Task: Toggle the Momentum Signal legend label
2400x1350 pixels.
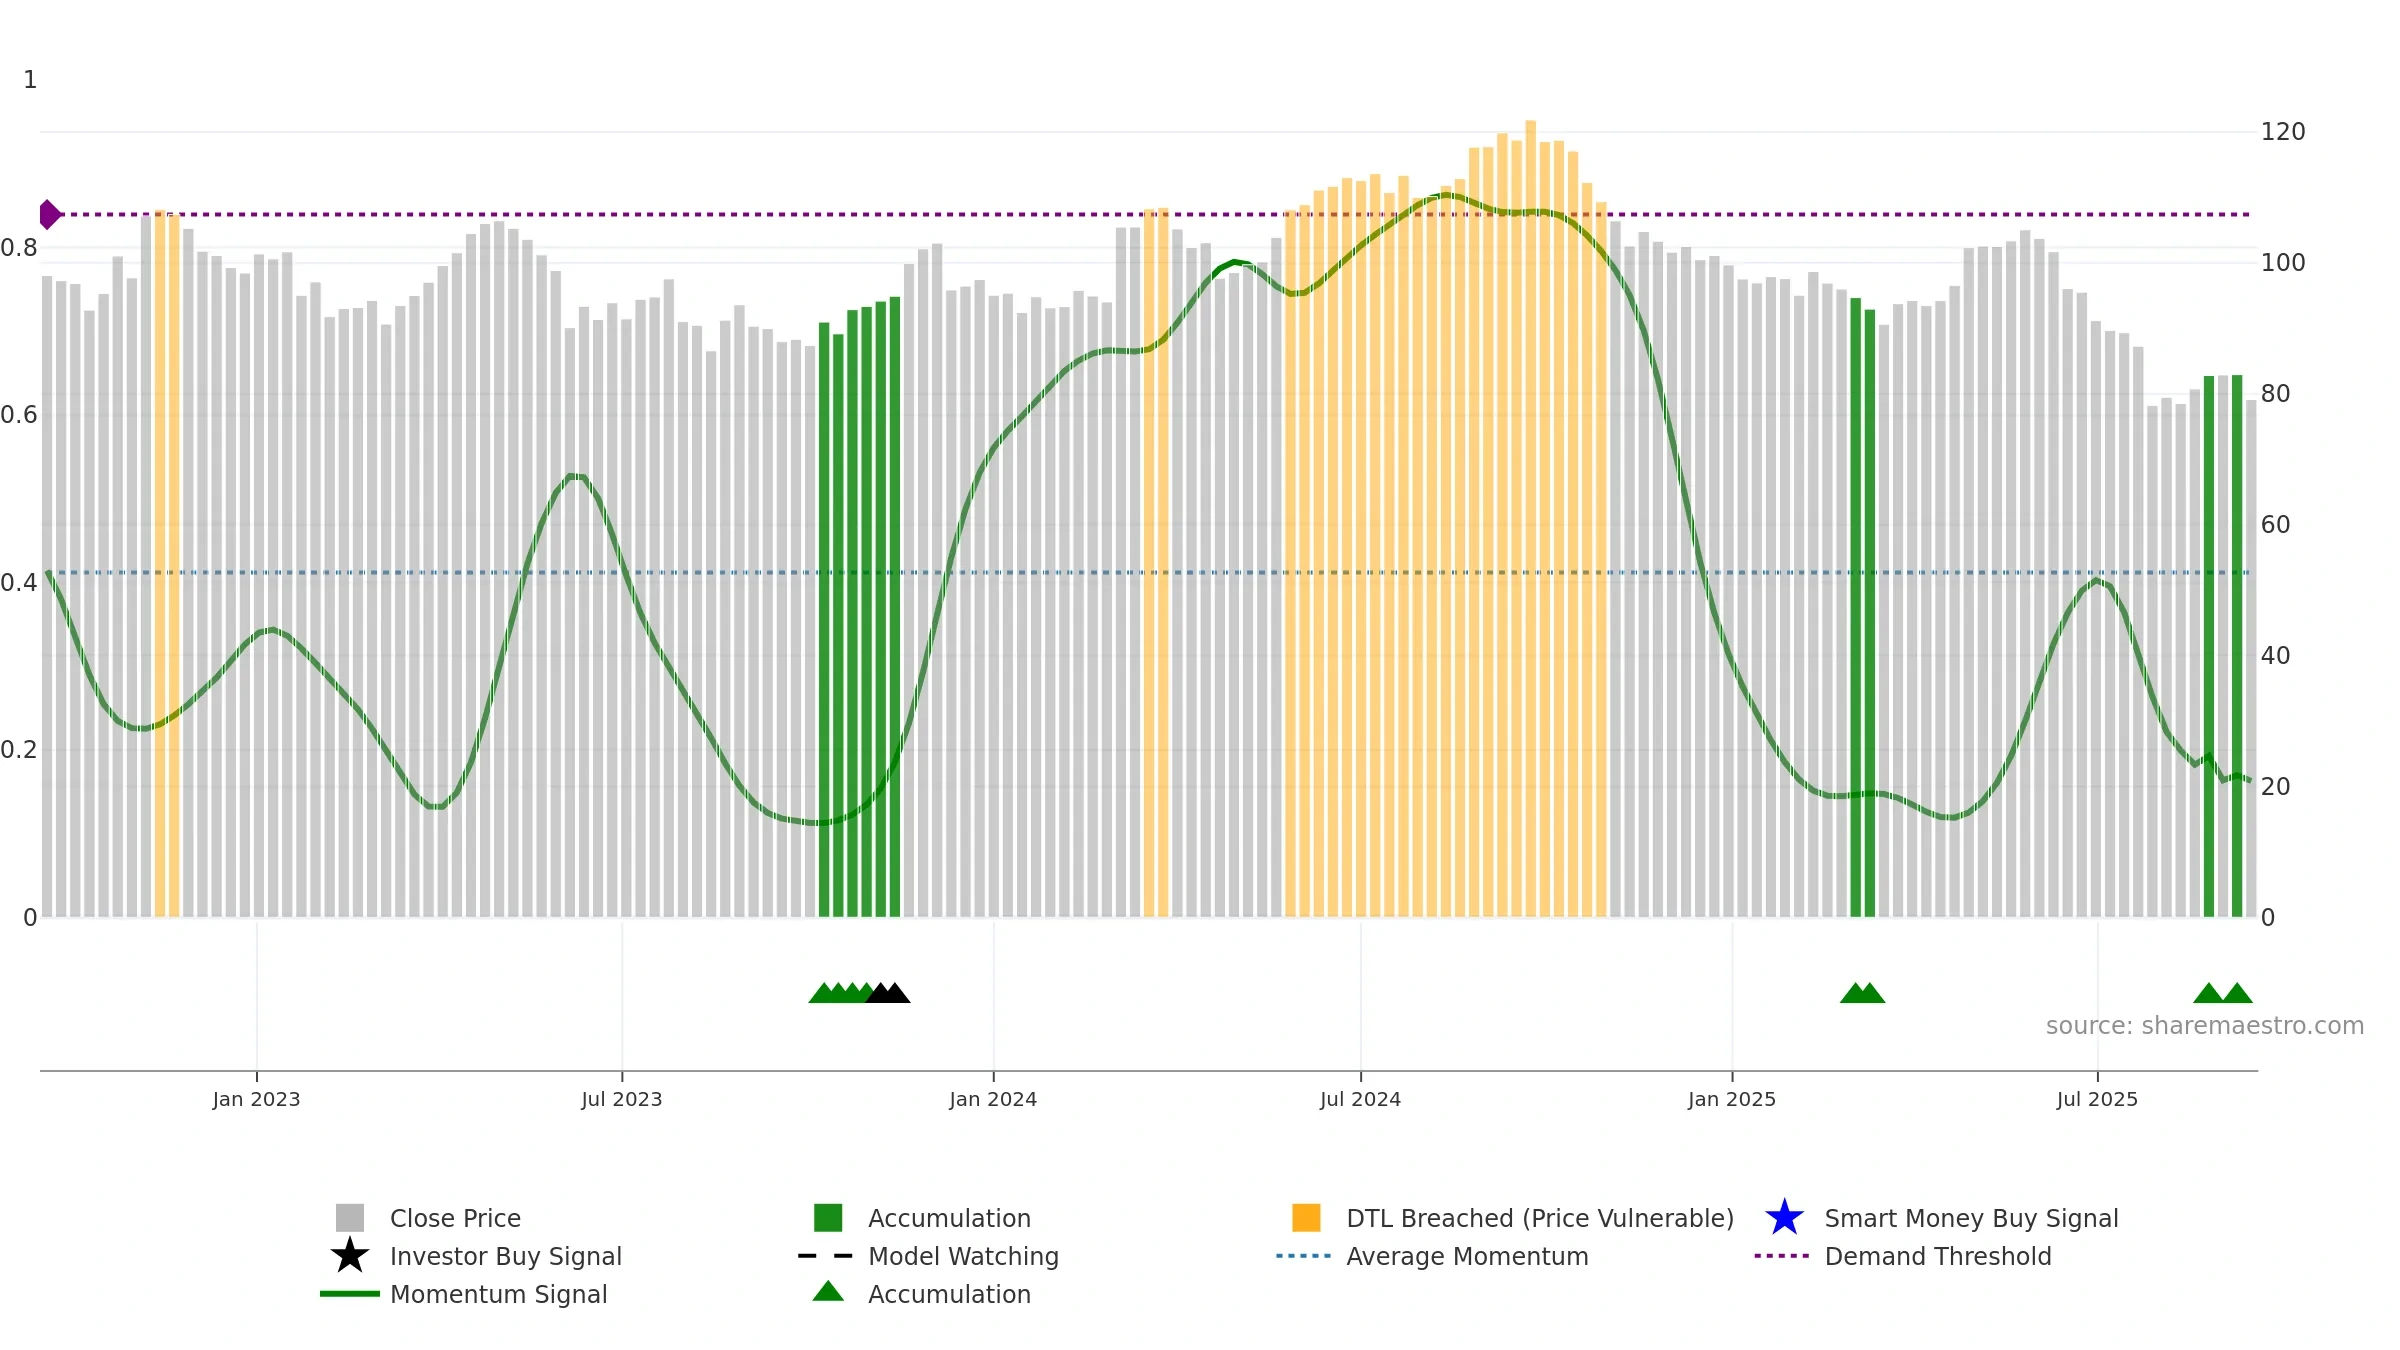Action: [498, 1294]
